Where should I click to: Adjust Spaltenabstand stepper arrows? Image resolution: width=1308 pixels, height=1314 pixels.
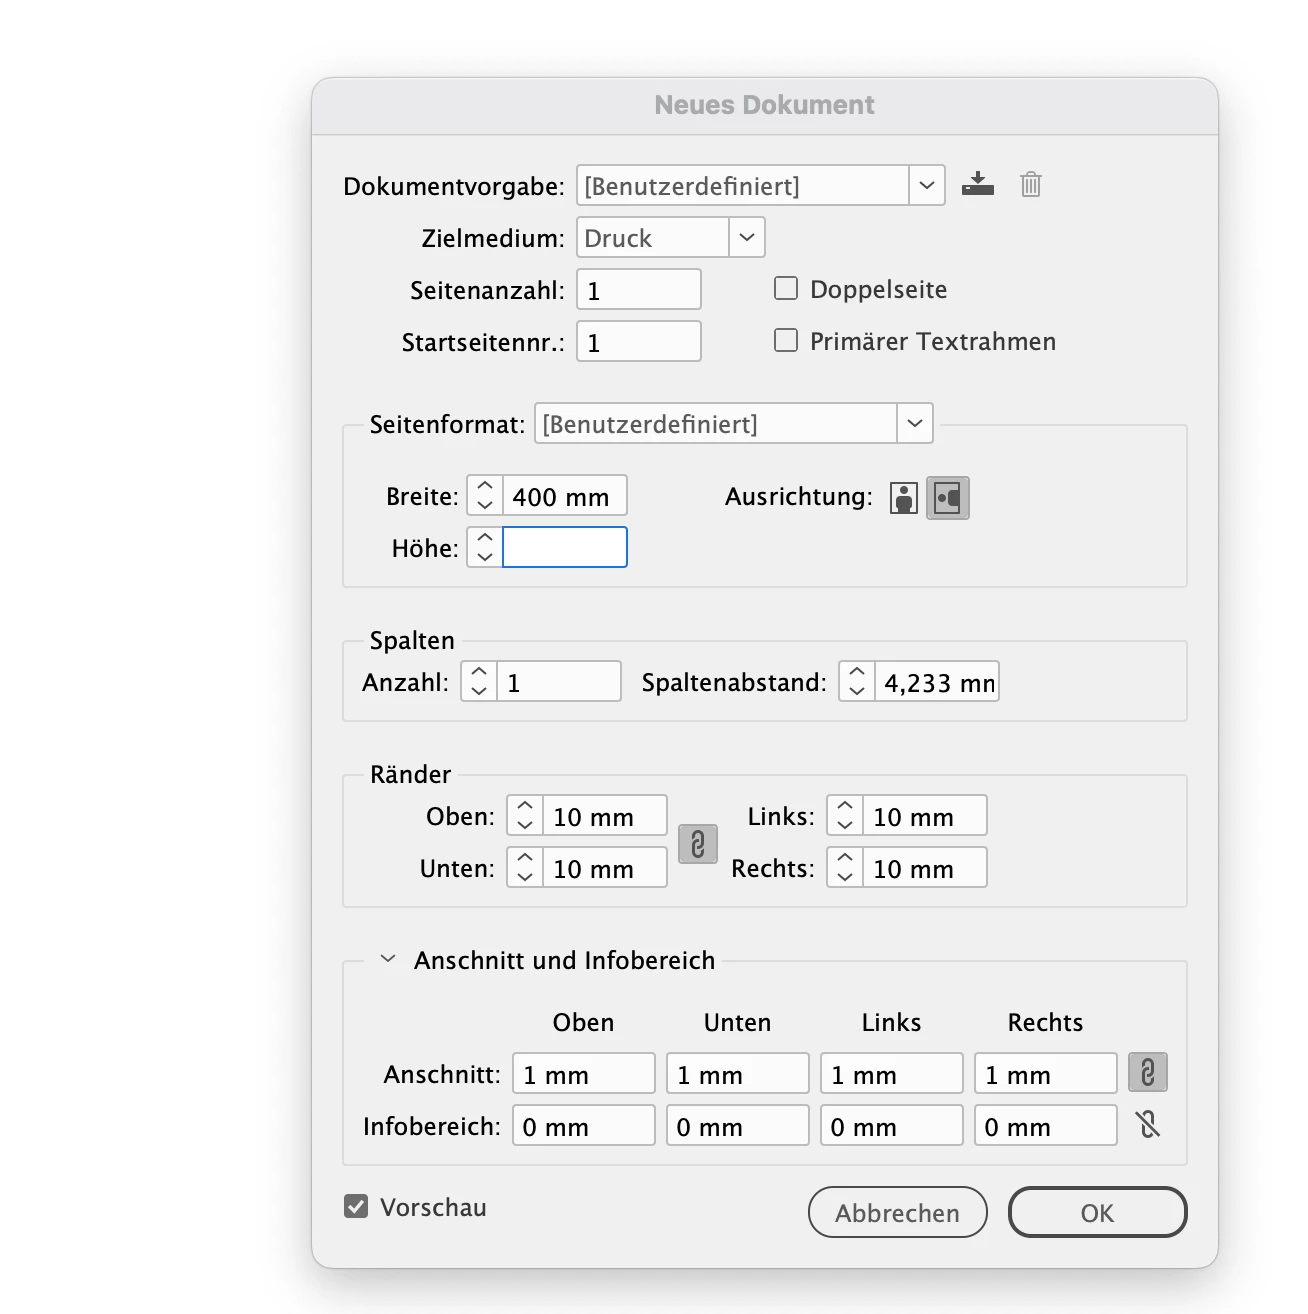coord(857,681)
